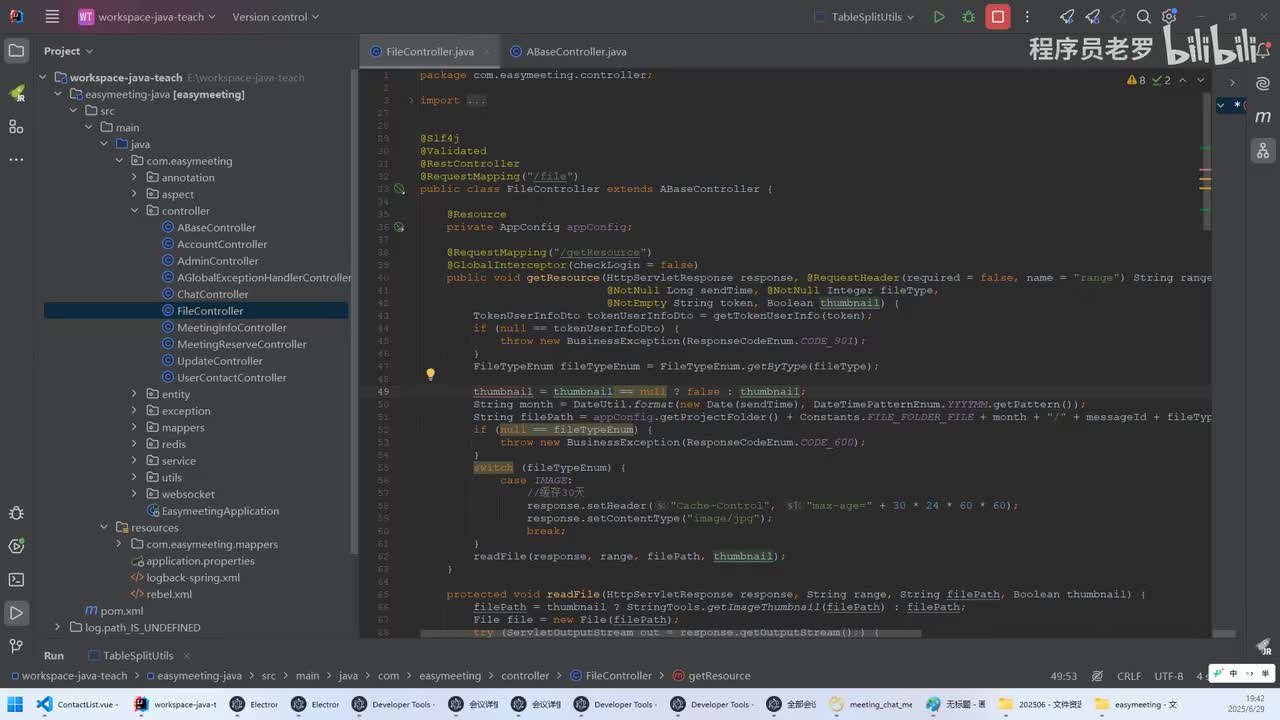Click the gutter icon beside the FileController class line
Screen dimensions: 1280x720
pos(399,189)
